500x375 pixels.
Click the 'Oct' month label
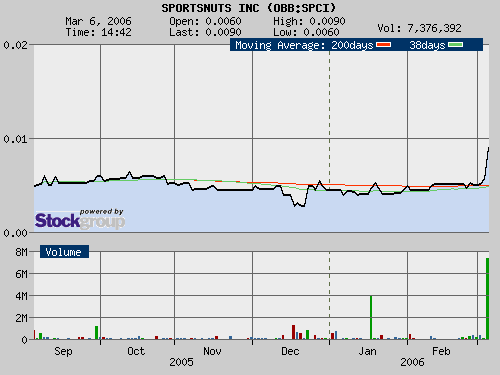[x=136, y=351]
